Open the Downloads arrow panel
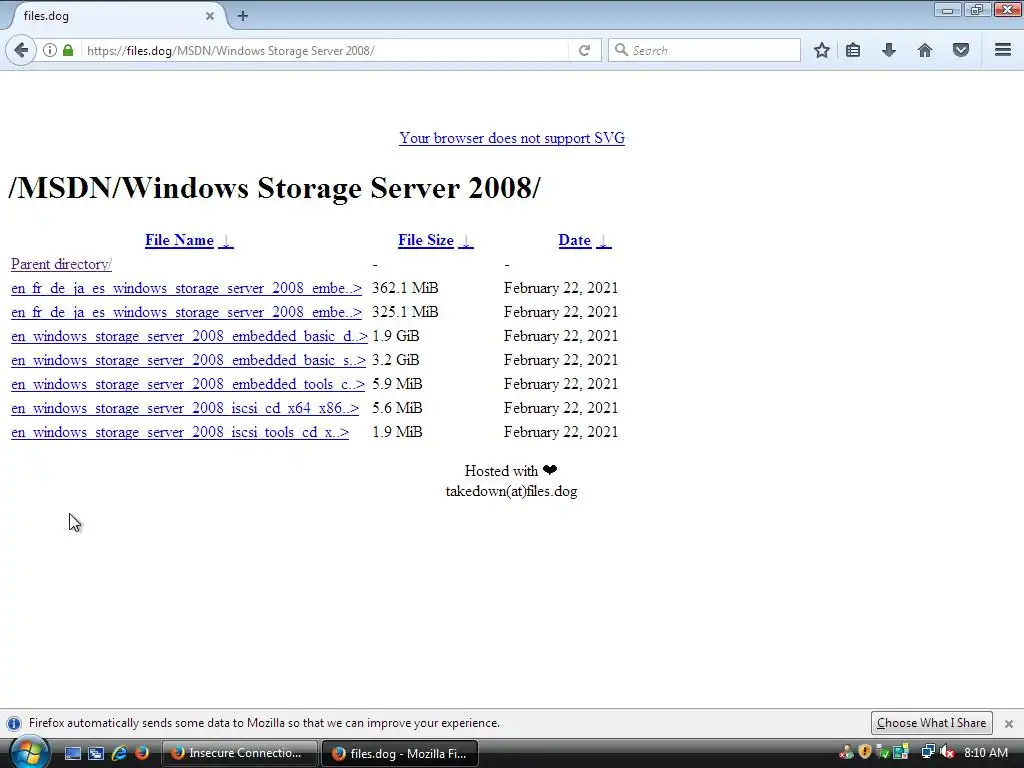This screenshot has height=768, width=1024. click(x=888, y=50)
